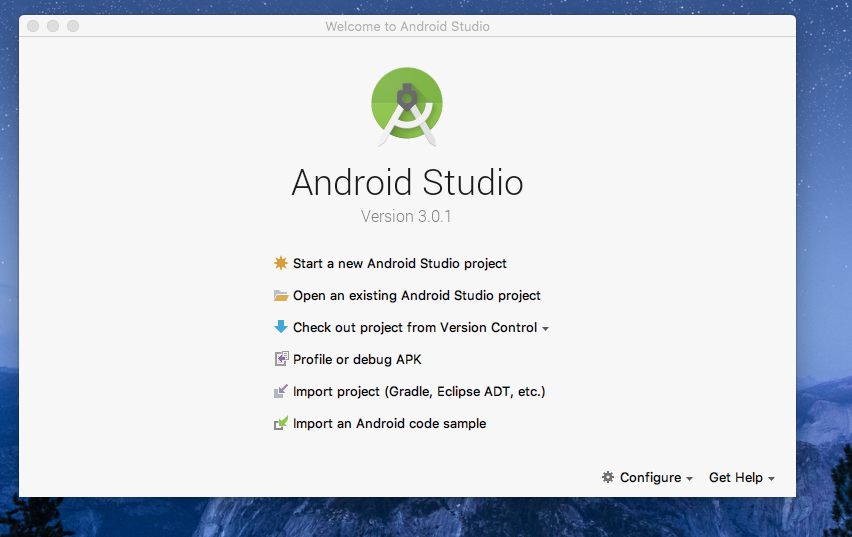Check out project from Version Control
852x537 pixels.
click(415, 328)
